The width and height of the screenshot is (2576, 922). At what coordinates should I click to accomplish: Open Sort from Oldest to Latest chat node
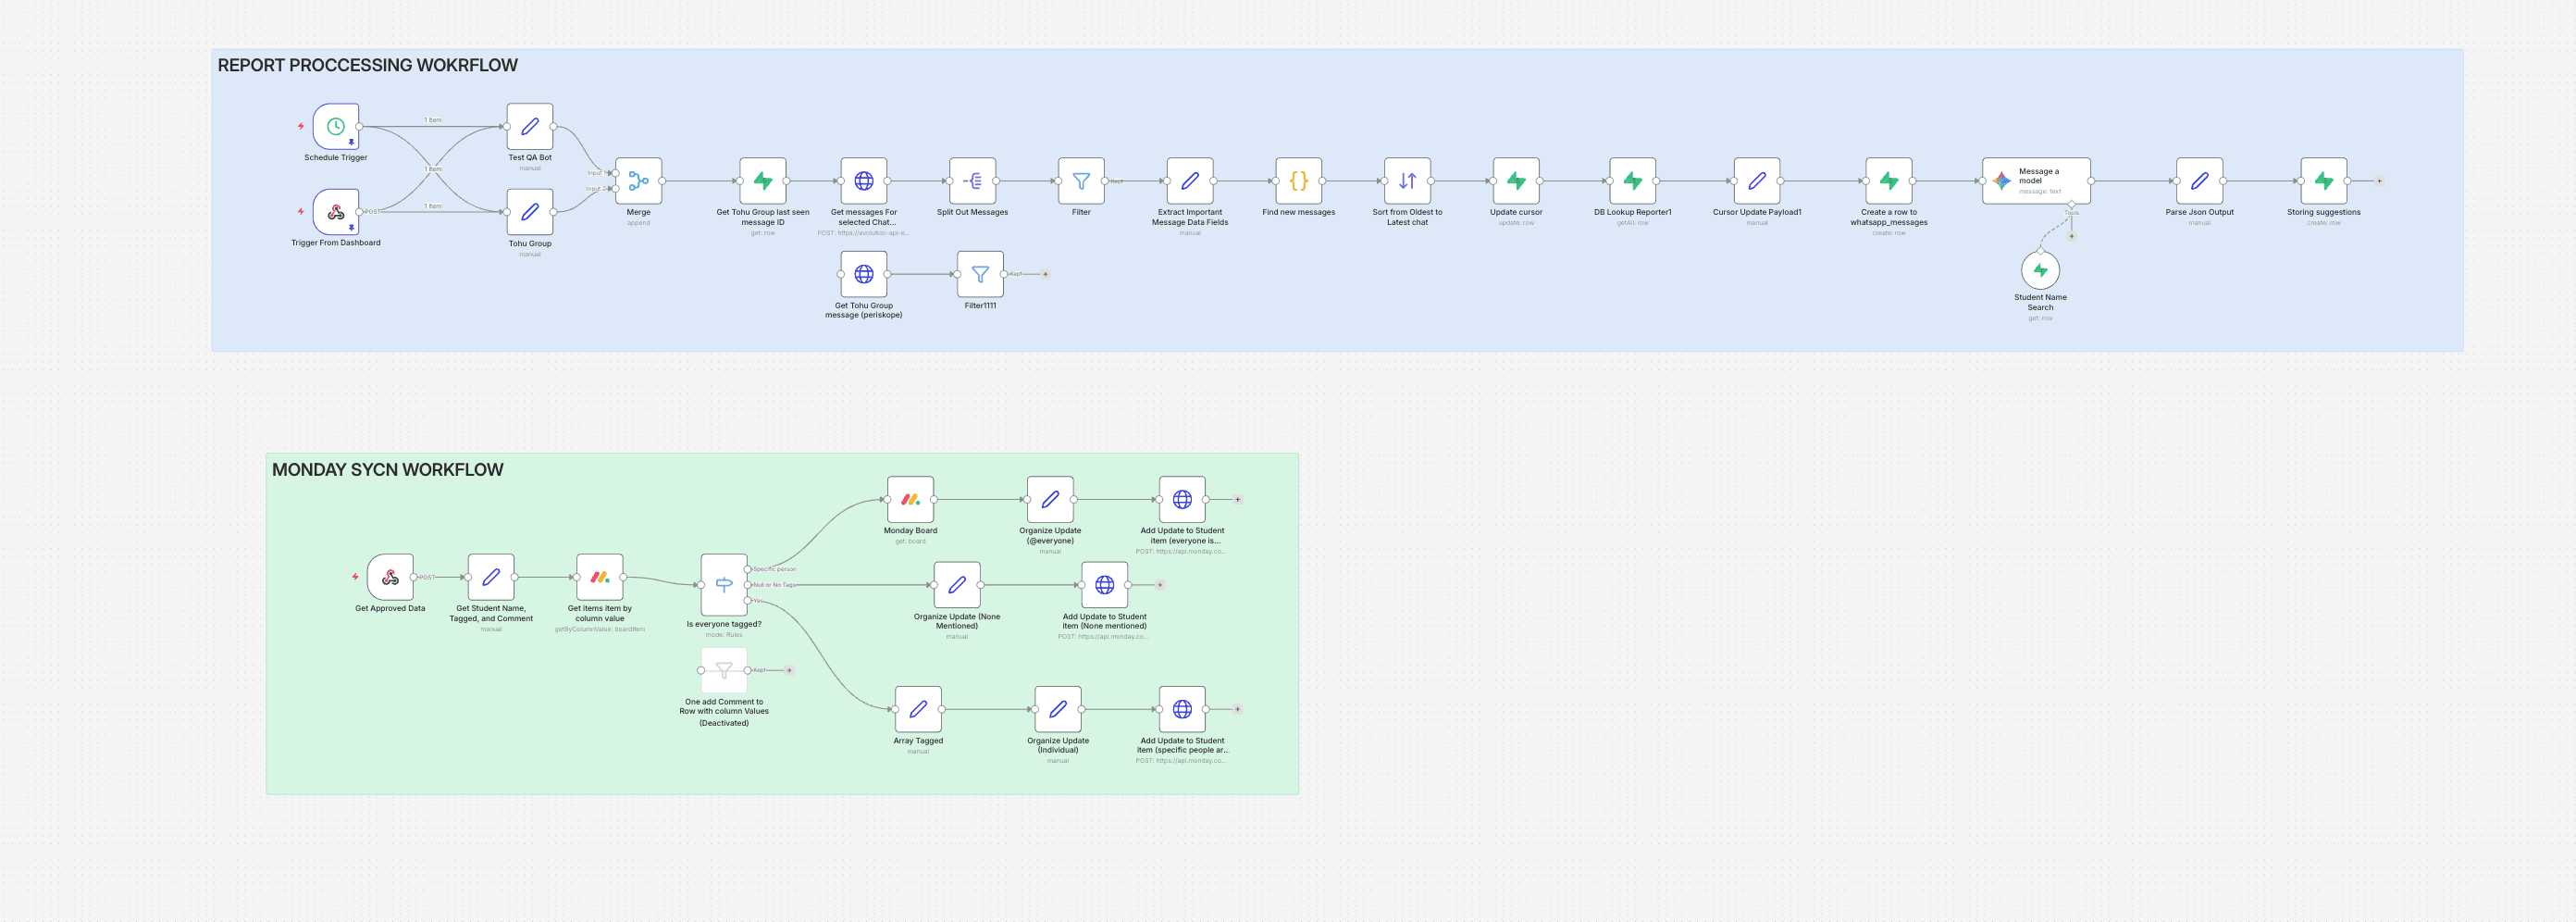click(x=1407, y=181)
